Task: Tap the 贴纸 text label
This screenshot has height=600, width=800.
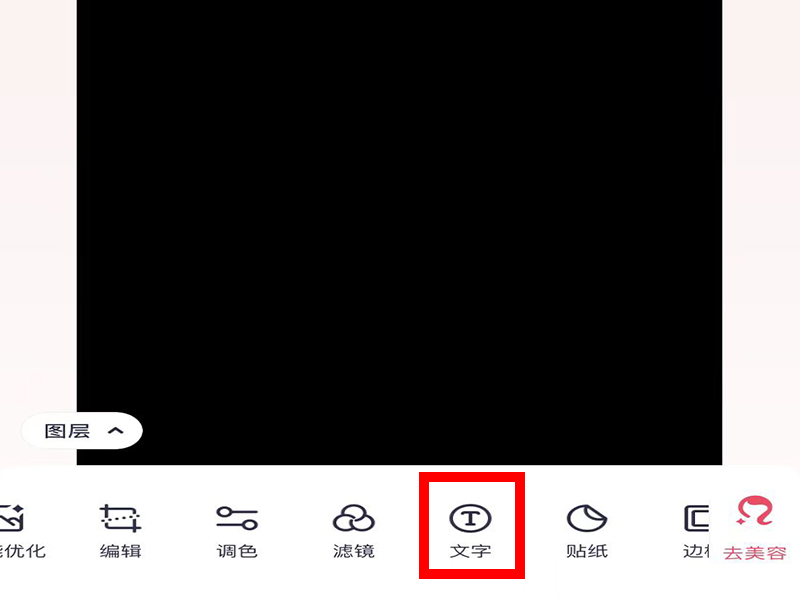Action: tap(587, 552)
